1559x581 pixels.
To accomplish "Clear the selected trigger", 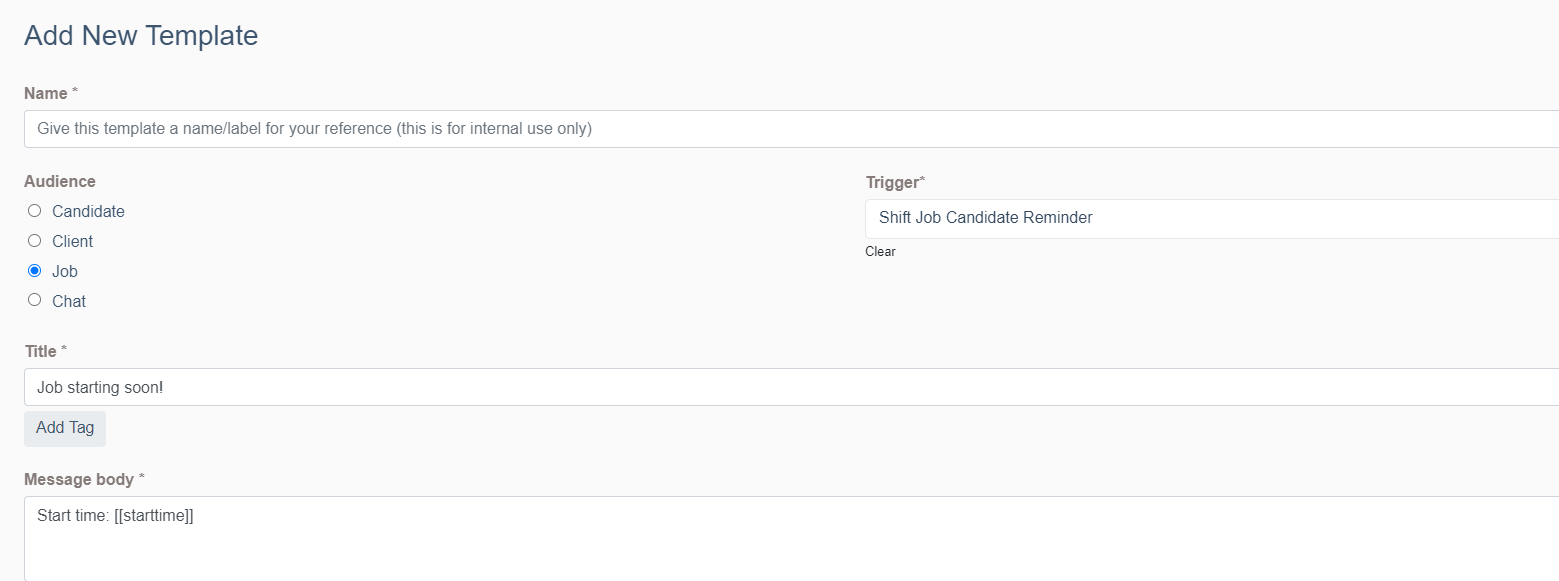I will [x=880, y=252].
